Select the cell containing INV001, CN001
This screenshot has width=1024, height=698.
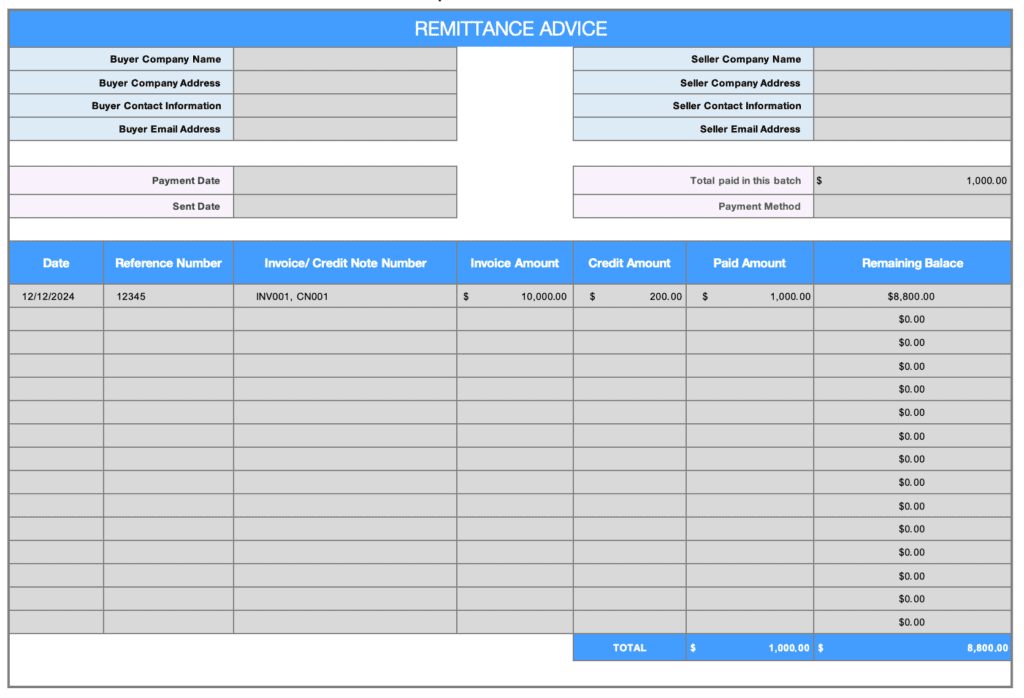pyautogui.click(x=345, y=296)
